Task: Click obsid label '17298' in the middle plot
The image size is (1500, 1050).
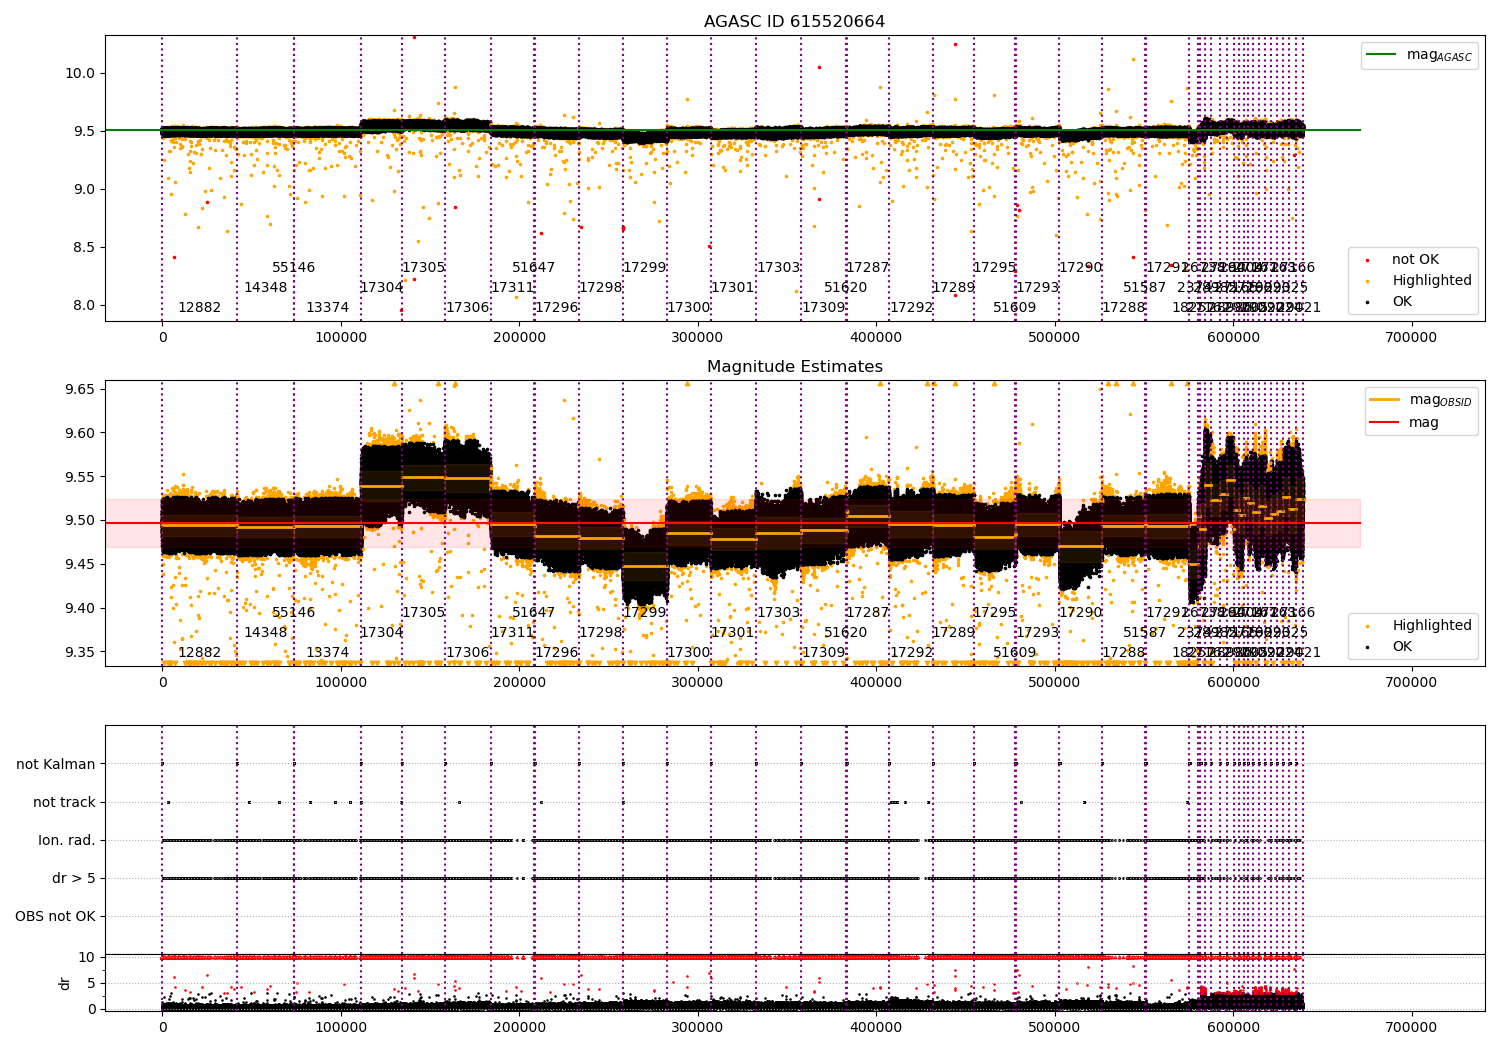Action: tap(601, 633)
